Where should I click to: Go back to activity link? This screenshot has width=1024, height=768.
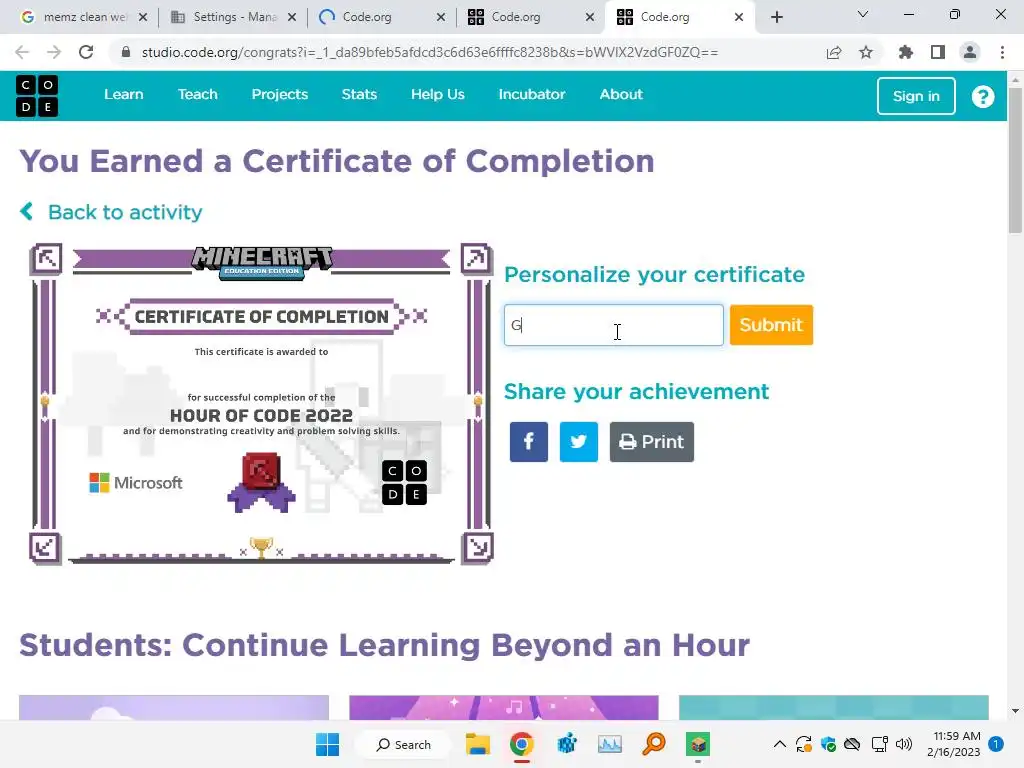(x=111, y=212)
